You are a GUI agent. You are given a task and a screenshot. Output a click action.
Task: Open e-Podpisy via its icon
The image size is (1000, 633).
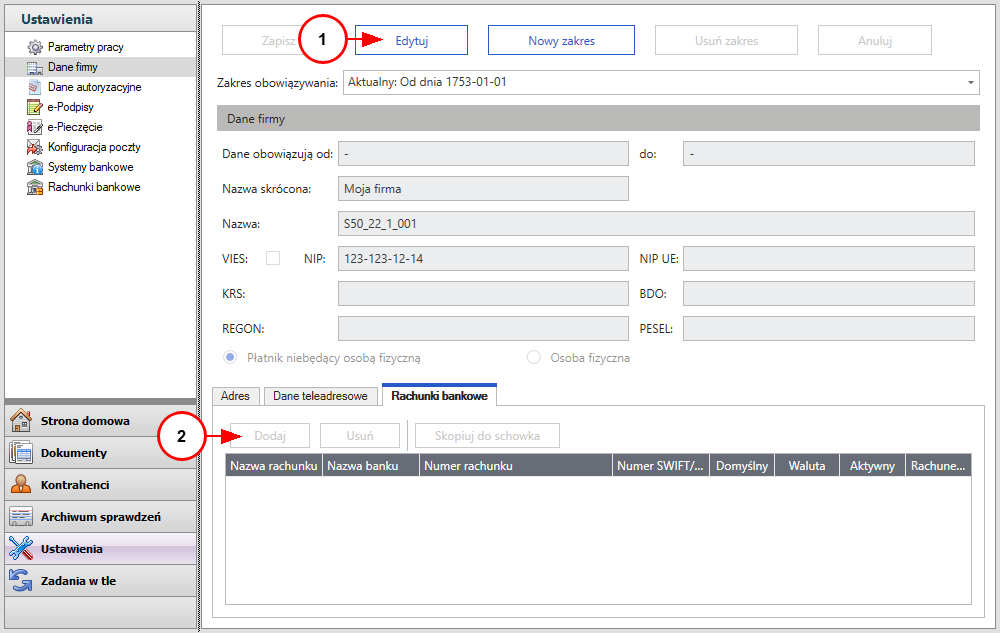click(x=35, y=107)
